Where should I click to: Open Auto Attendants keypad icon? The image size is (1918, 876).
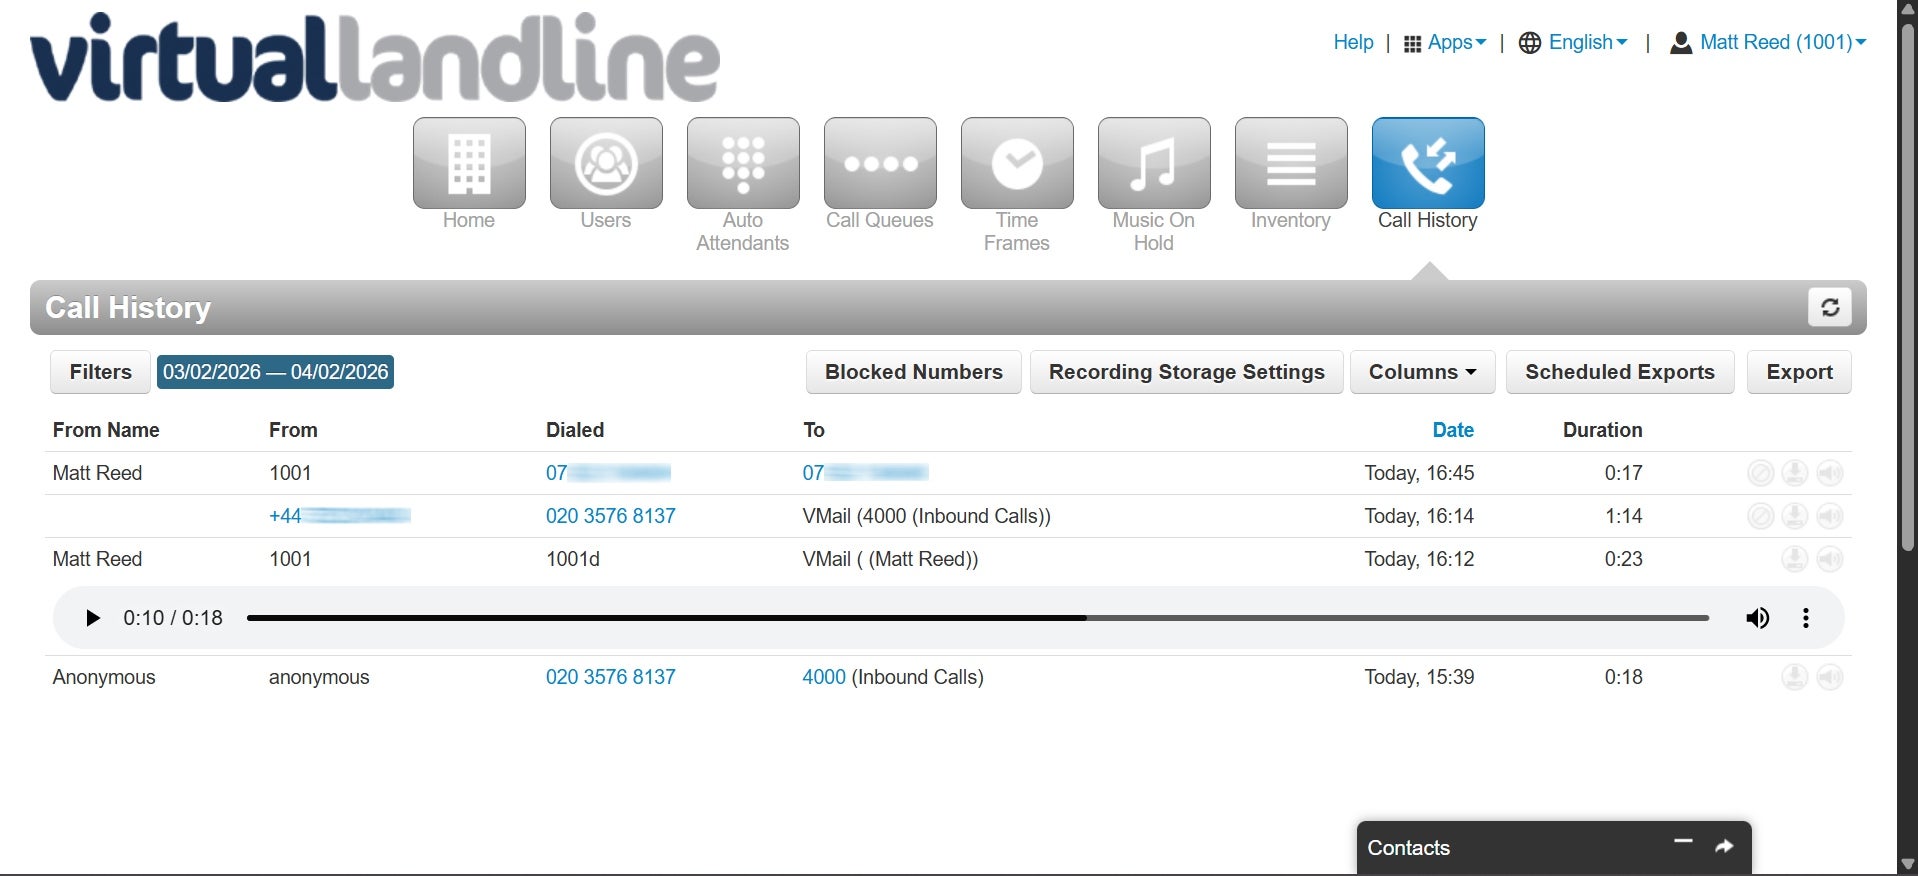[x=743, y=163]
